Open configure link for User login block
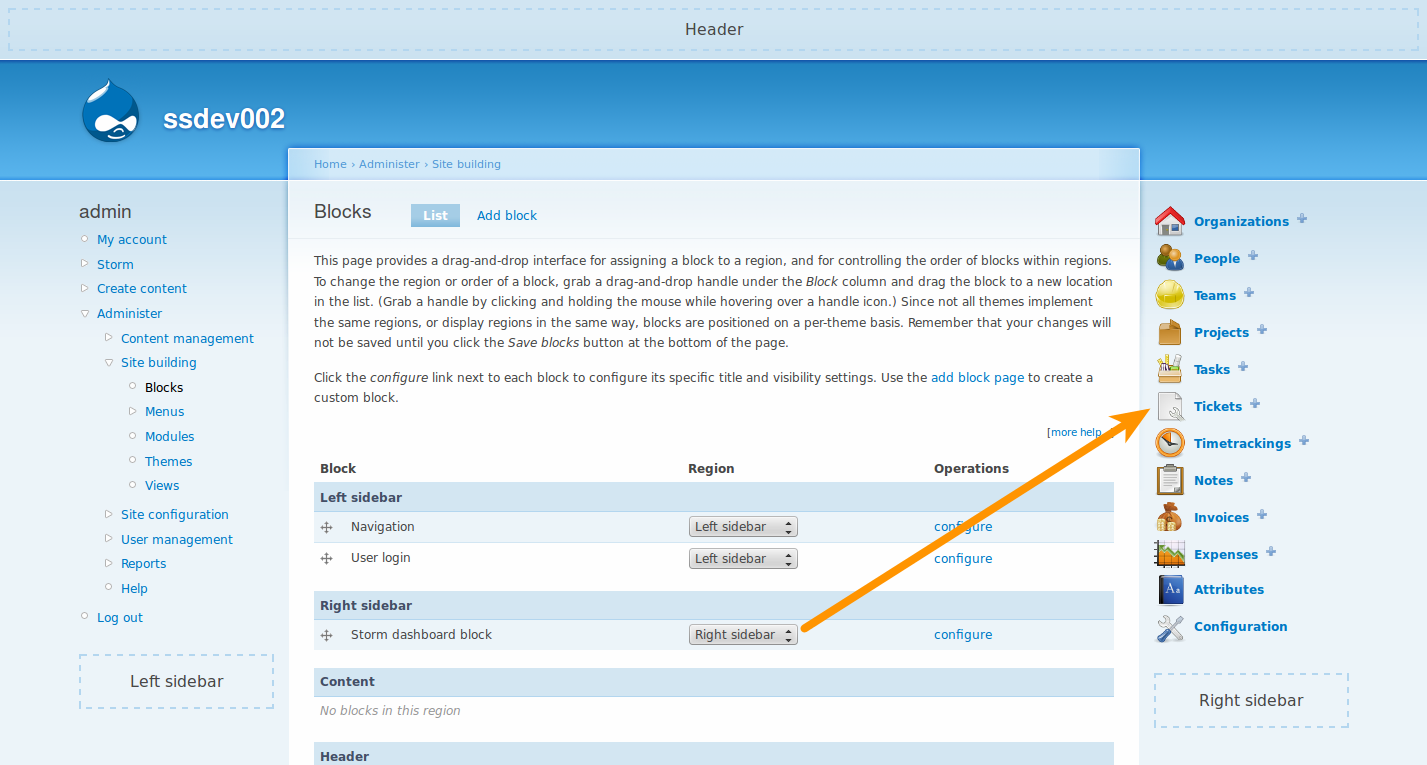This screenshot has height=765, width=1427. click(x=962, y=558)
